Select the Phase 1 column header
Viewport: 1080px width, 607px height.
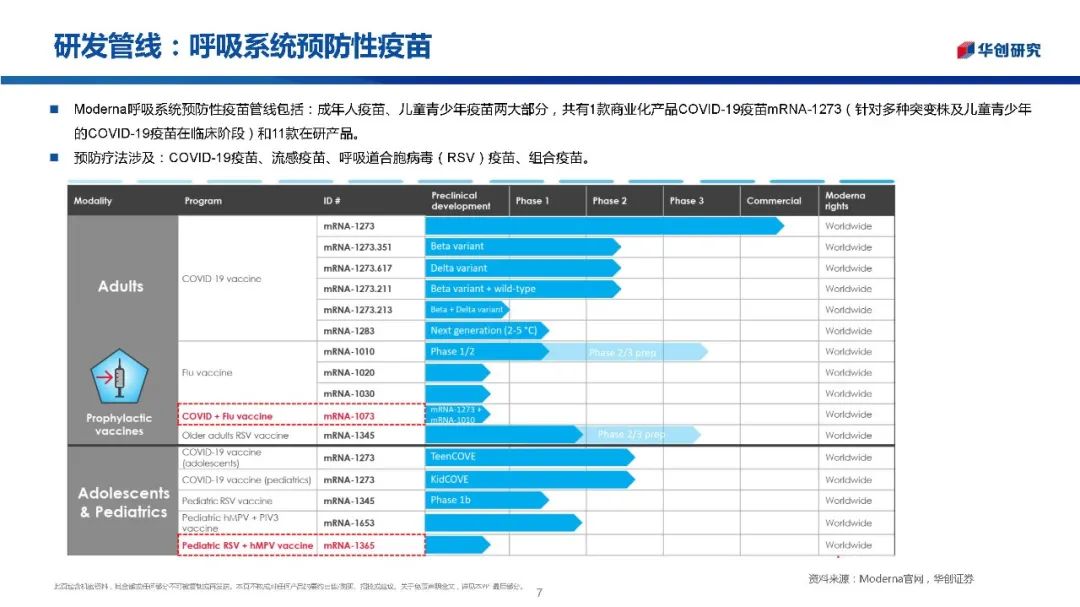[x=532, y=201]
